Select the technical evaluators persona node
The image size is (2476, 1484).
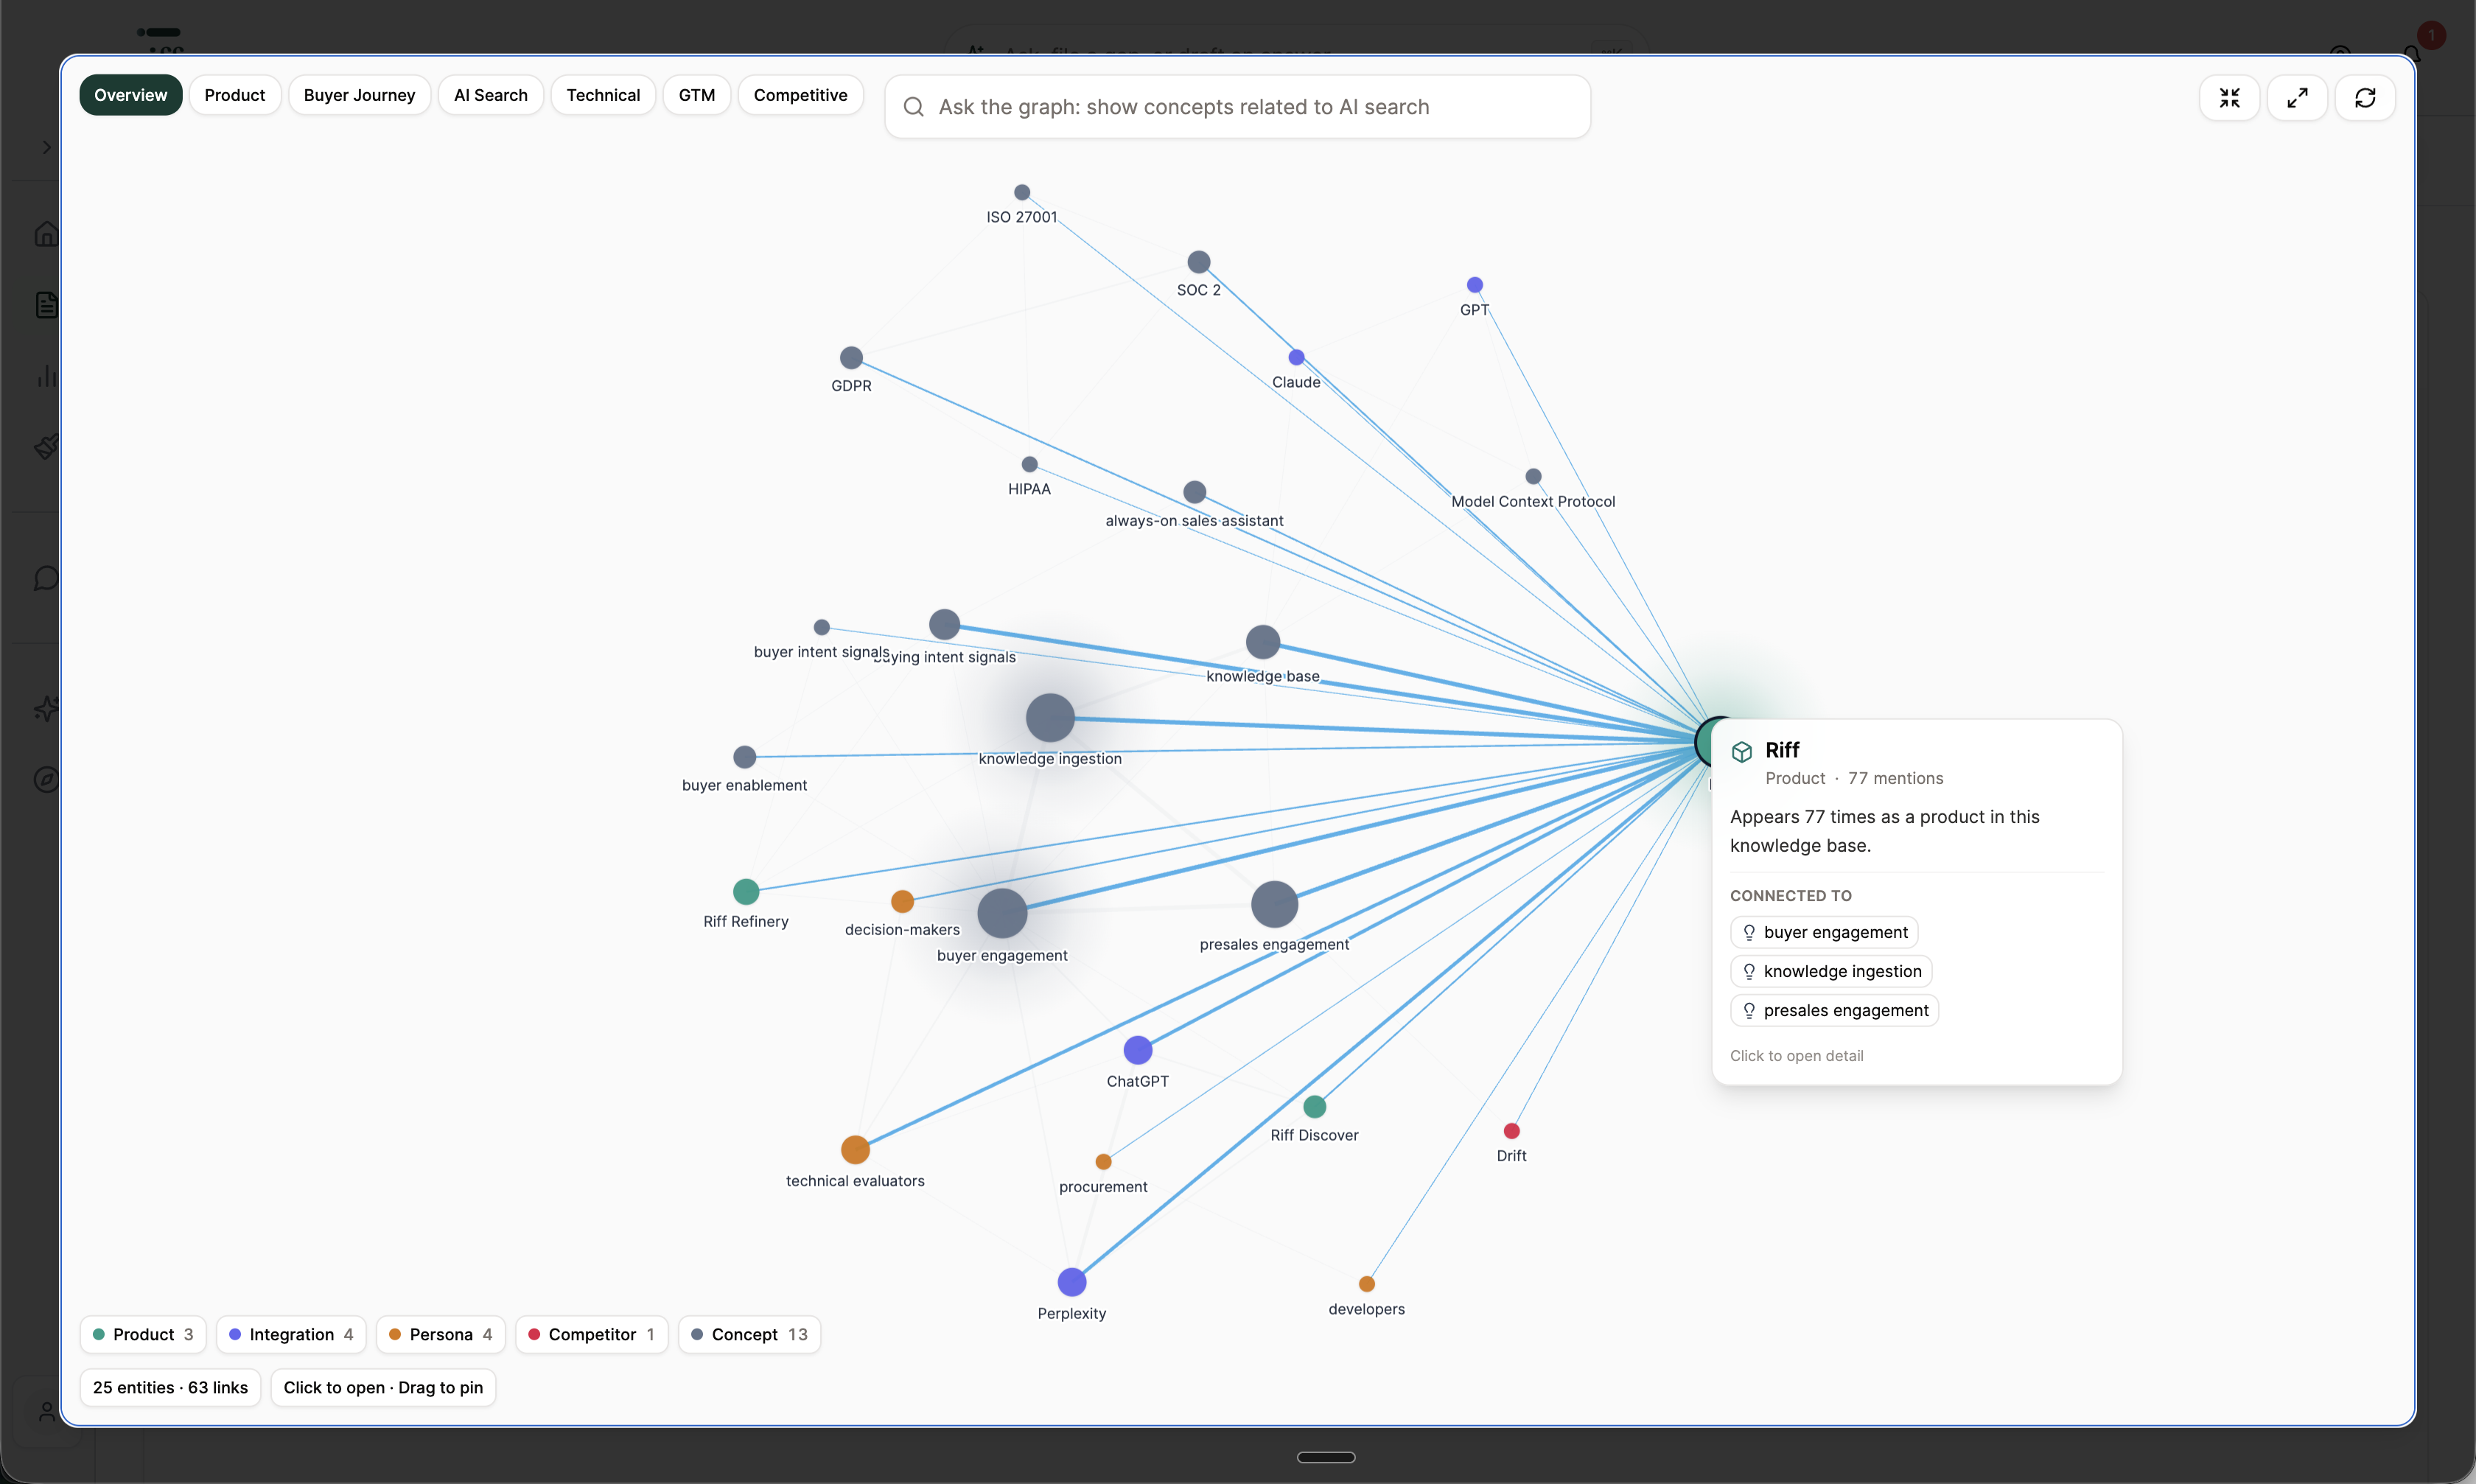tap(855, 1150)
